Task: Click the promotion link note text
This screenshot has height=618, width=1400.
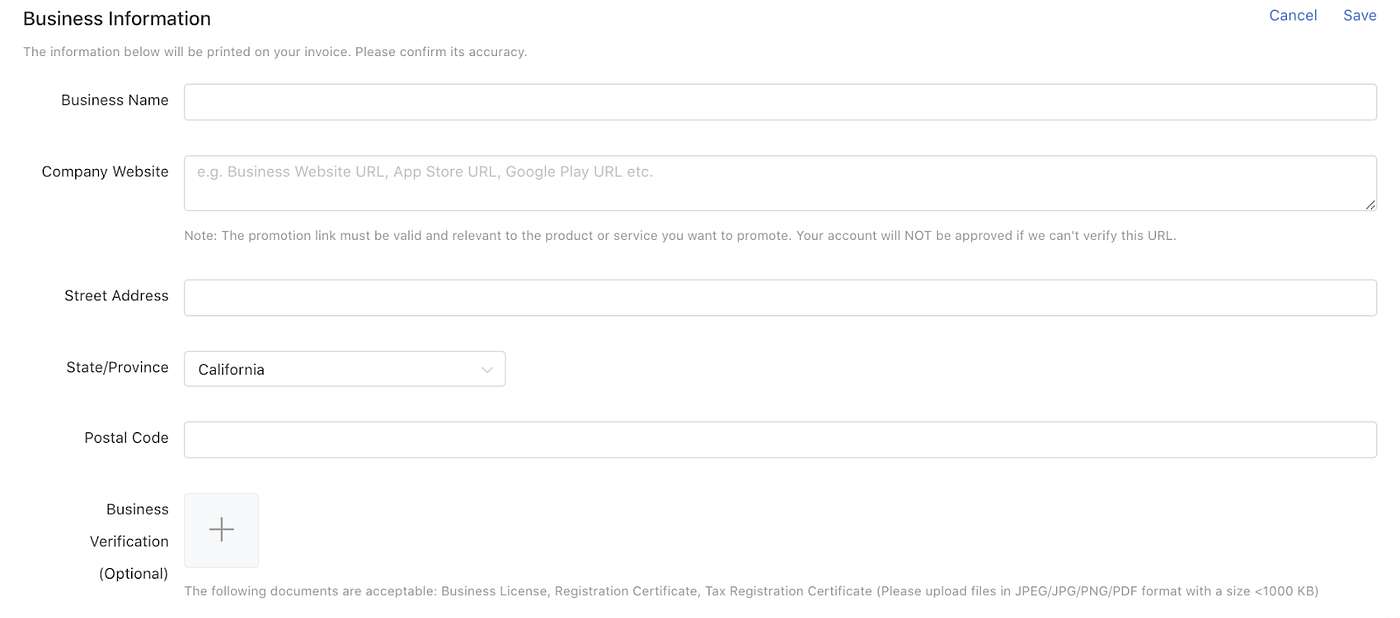Action: pyautogui.click(x=680, y=236)
